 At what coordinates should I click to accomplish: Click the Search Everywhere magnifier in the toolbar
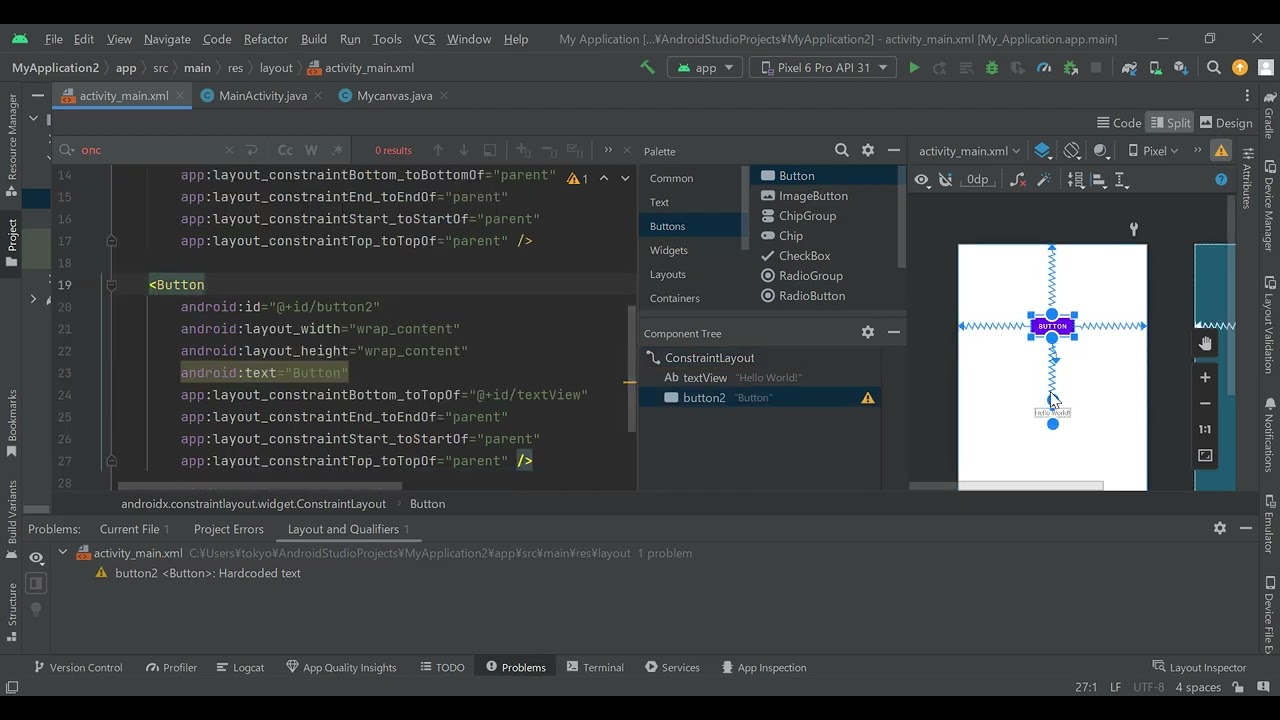point(1214,68)
